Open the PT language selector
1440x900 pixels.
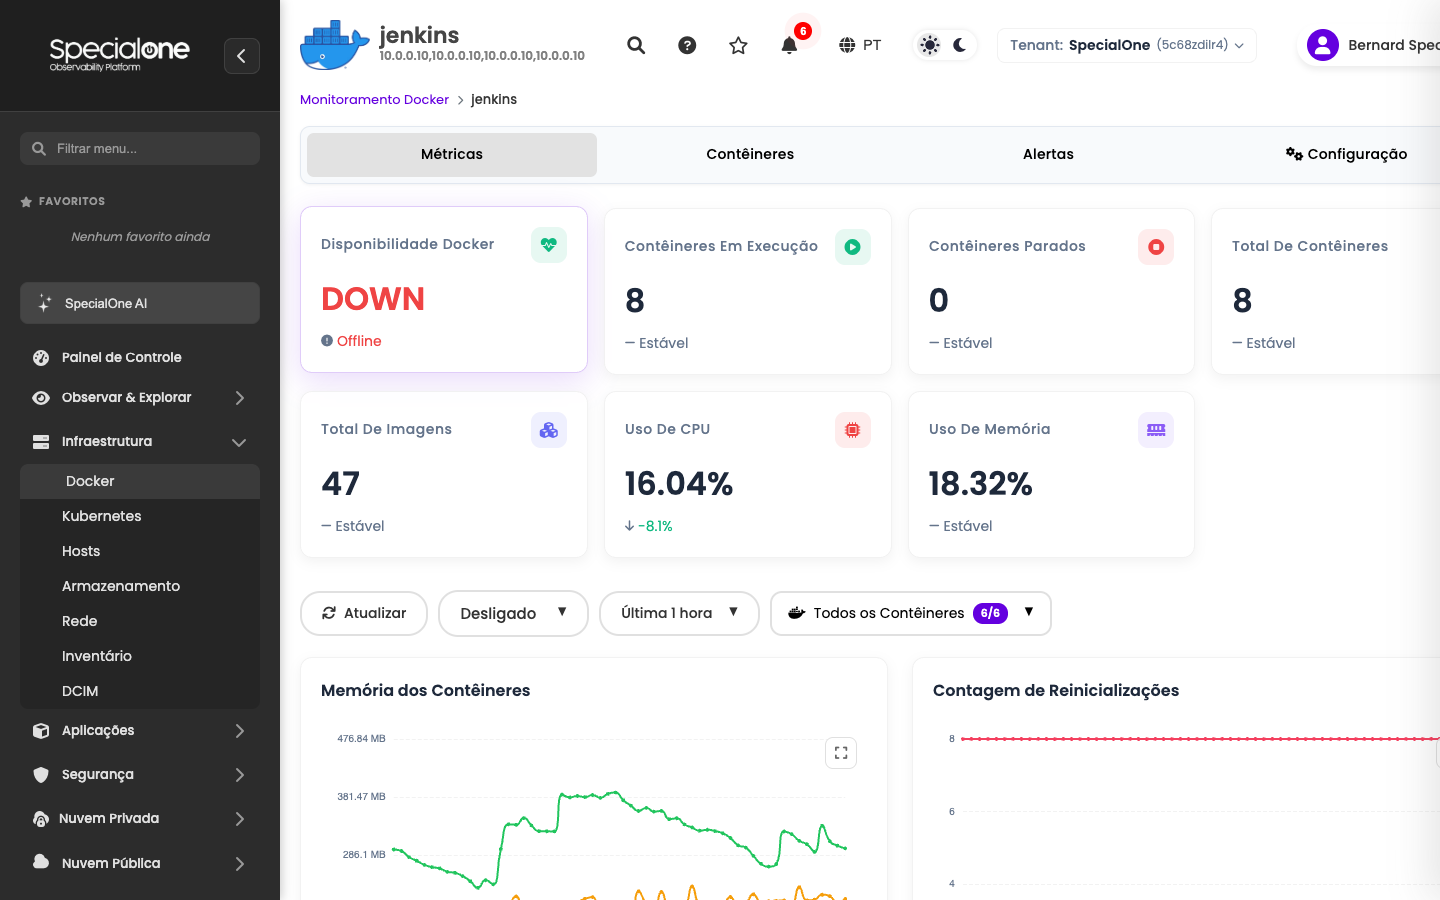coord(860,45)
